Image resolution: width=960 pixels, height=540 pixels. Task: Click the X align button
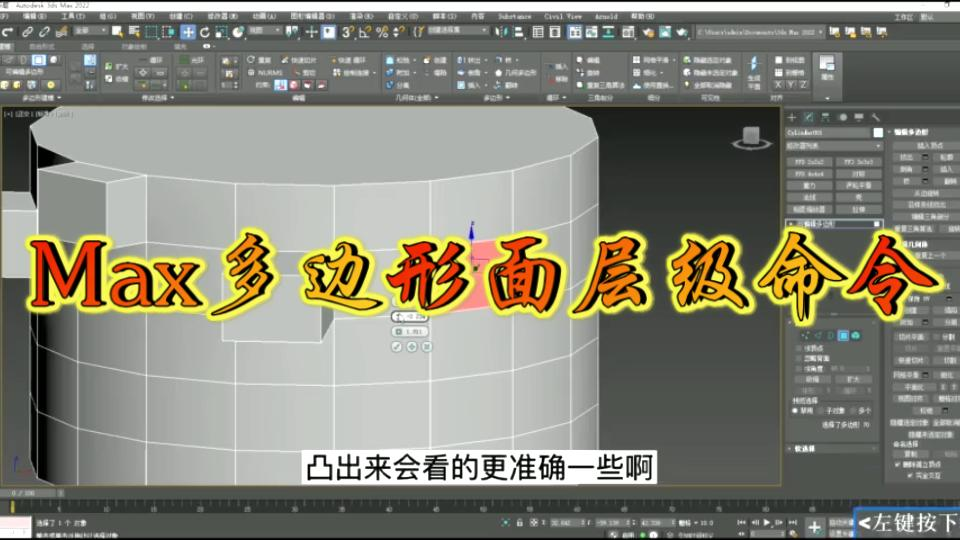tap(778, 85)
